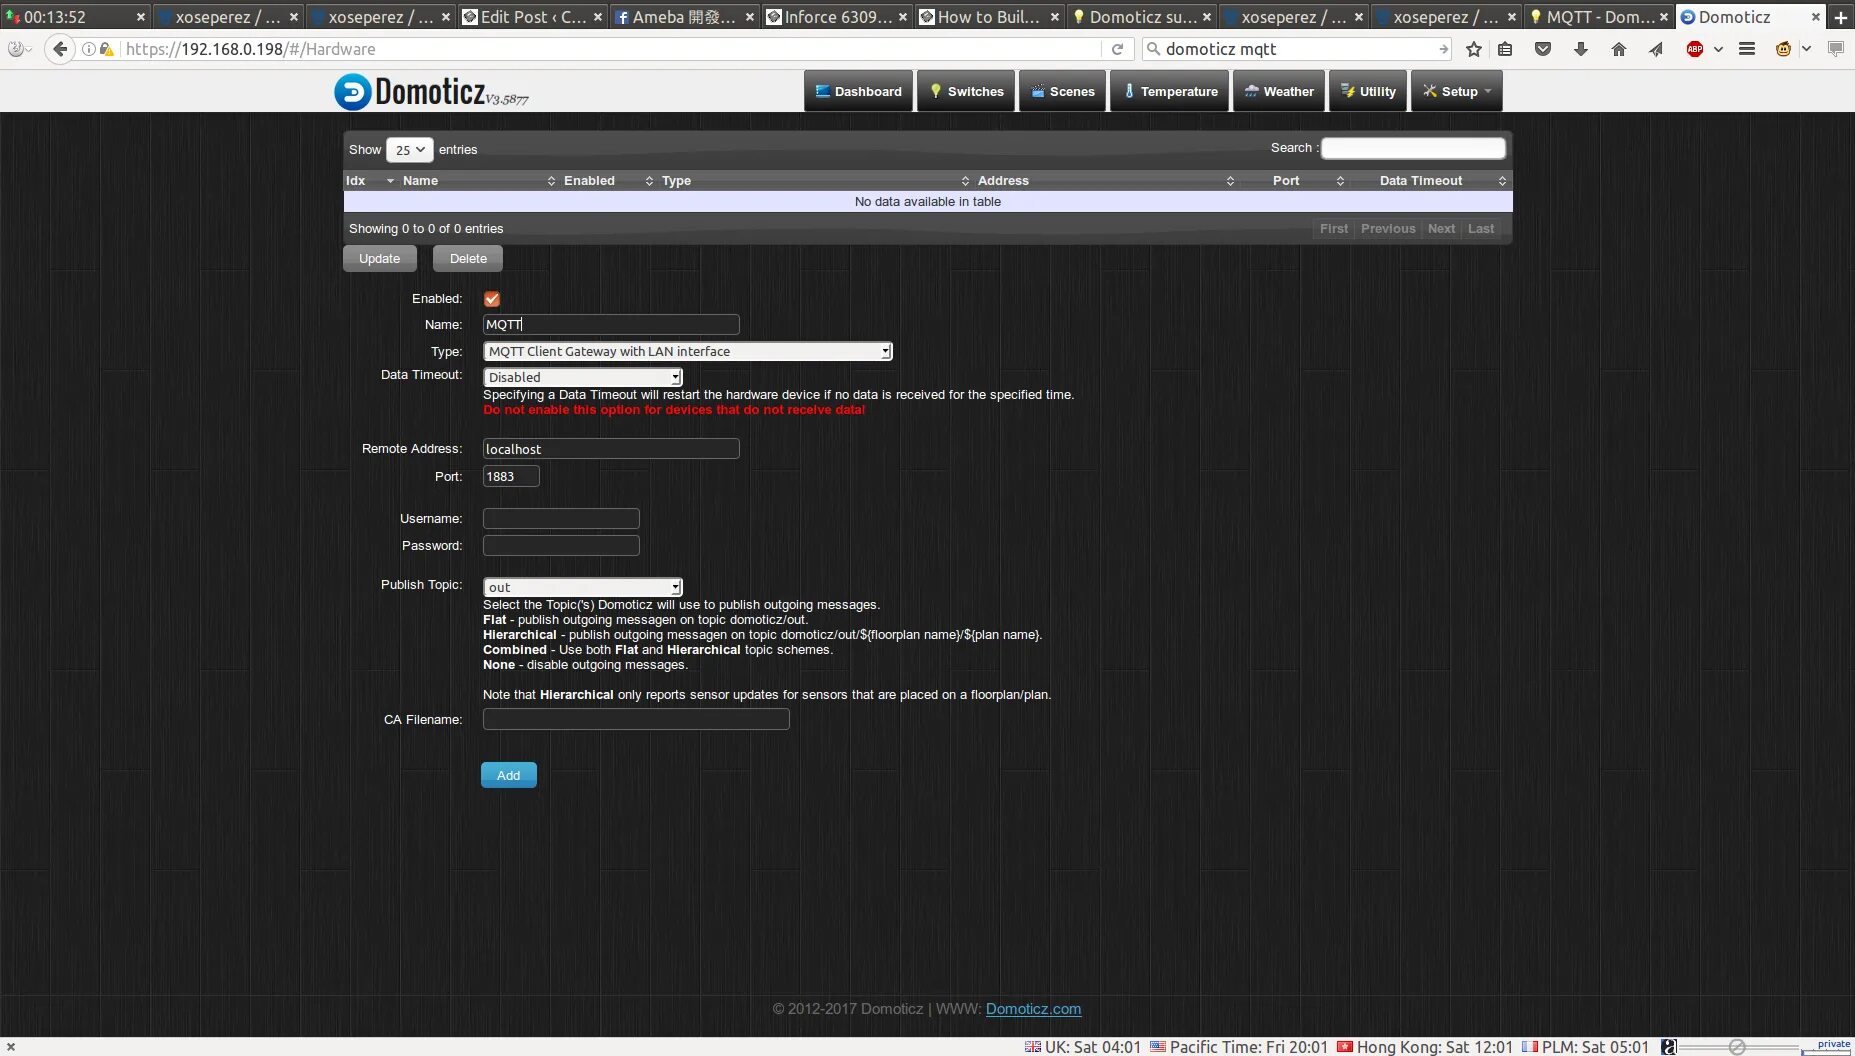Go back using the browser back arrow
The image size is (1855, 1056).
pyautogui.click(x=60, y=49)
